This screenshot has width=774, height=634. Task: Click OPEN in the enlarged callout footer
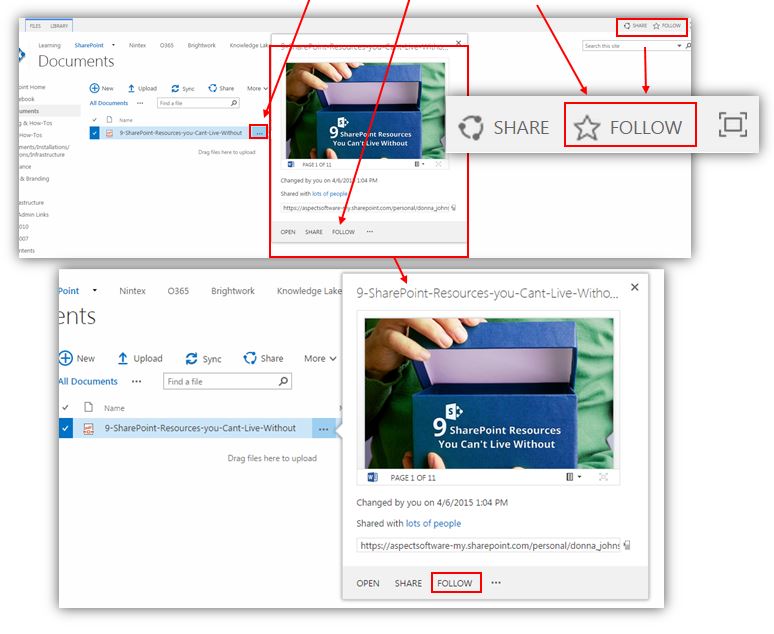tap(368, 583)
